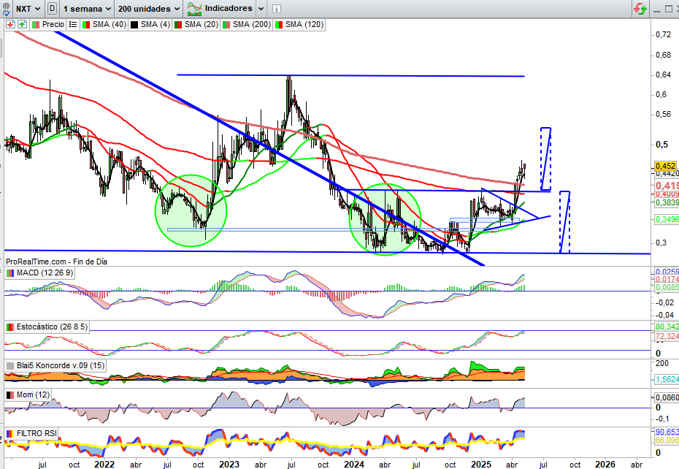Open the 1 semana timeframe dropdown
This screenshot has height=469, width=679.
(x=87, y=9)
